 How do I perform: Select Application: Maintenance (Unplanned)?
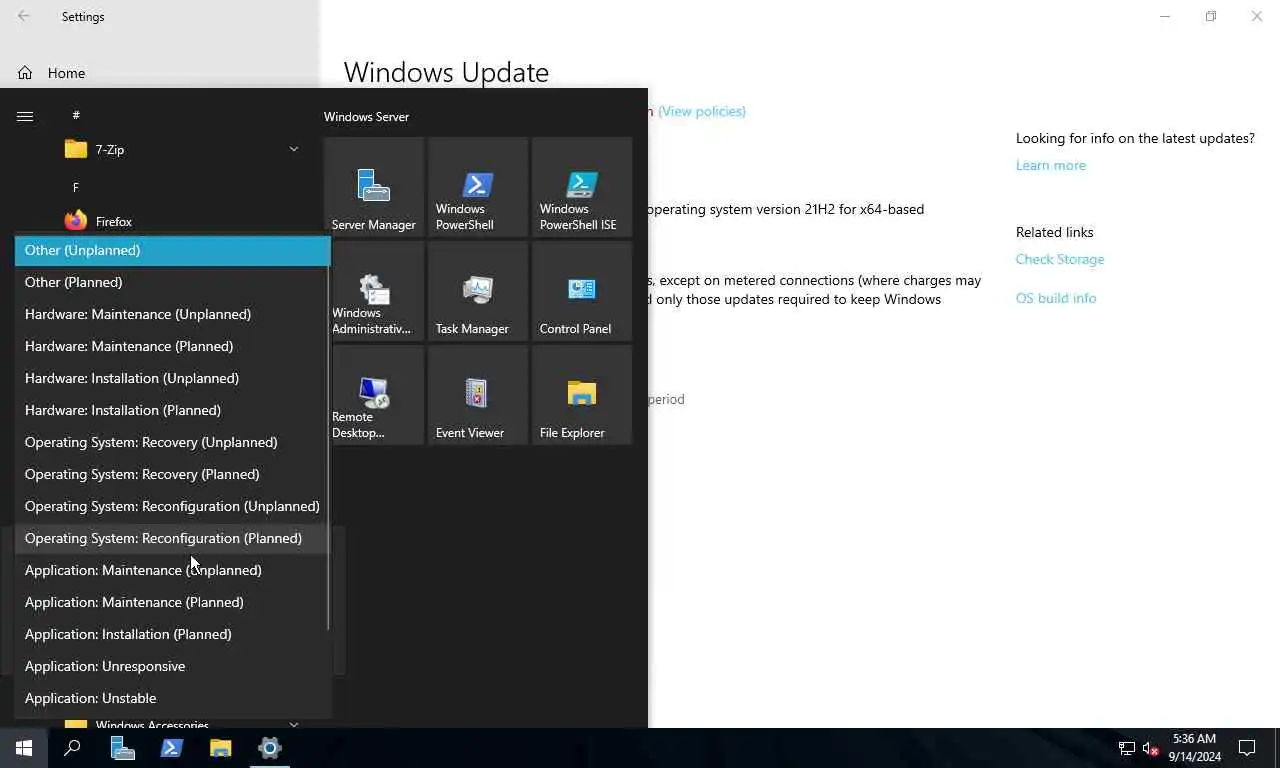pos(172,570)
